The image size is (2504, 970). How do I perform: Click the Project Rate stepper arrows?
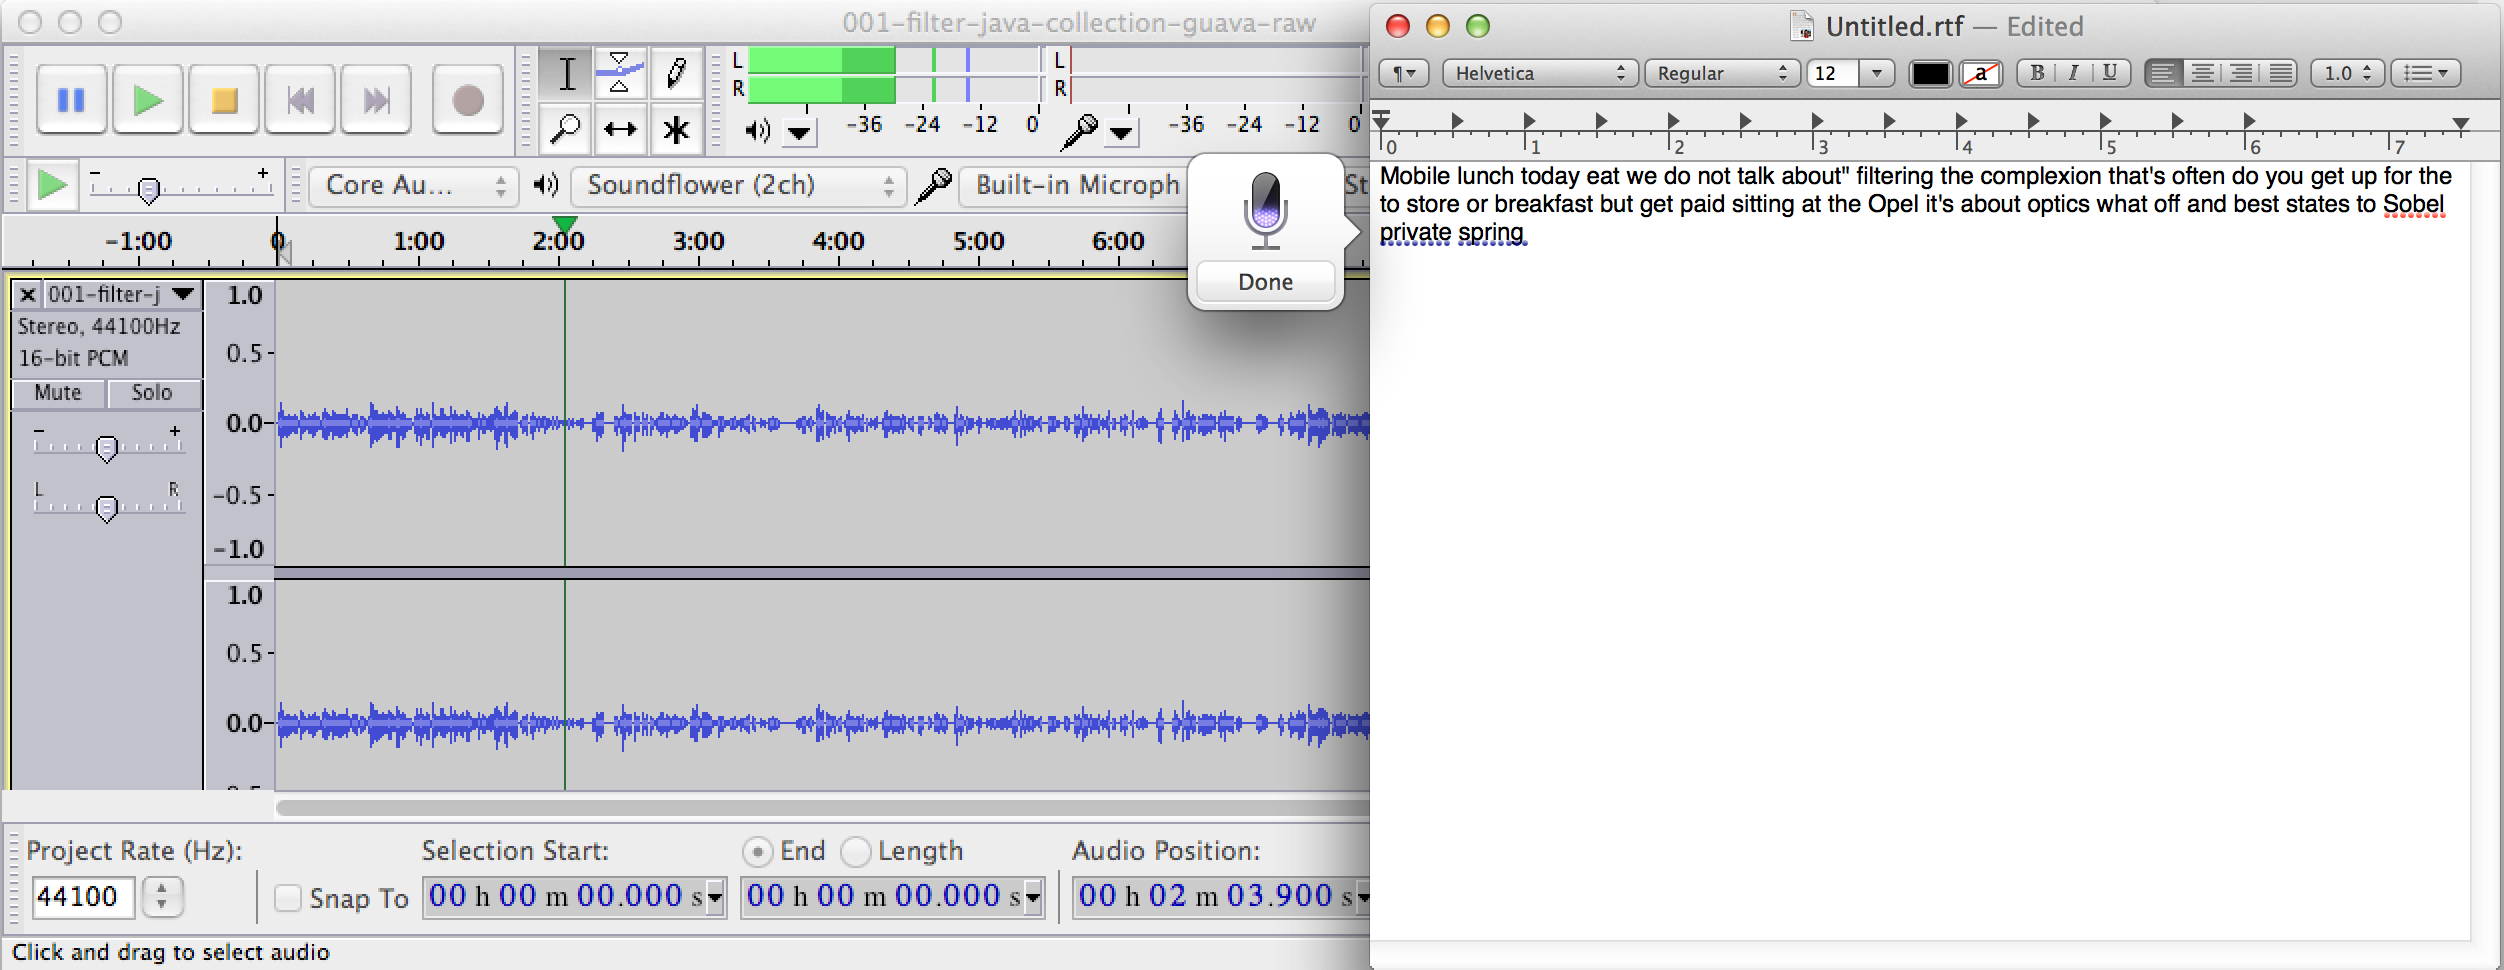coord(162,896)
